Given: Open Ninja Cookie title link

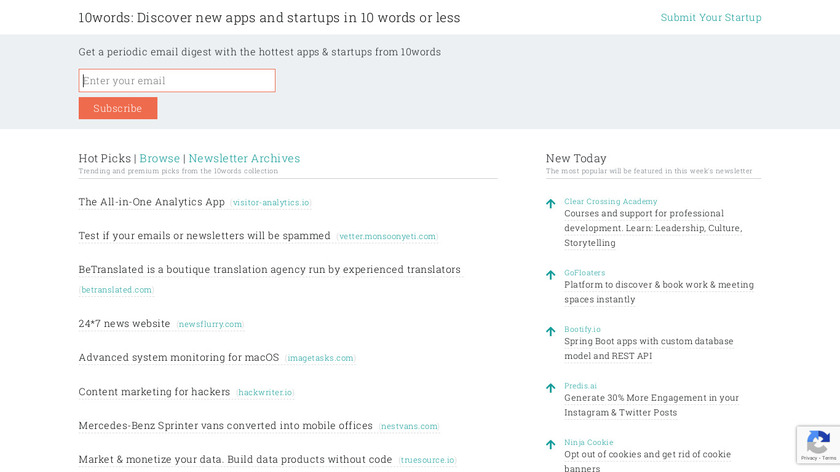Looking at the screenshot, I should click(x=589, y=443).
